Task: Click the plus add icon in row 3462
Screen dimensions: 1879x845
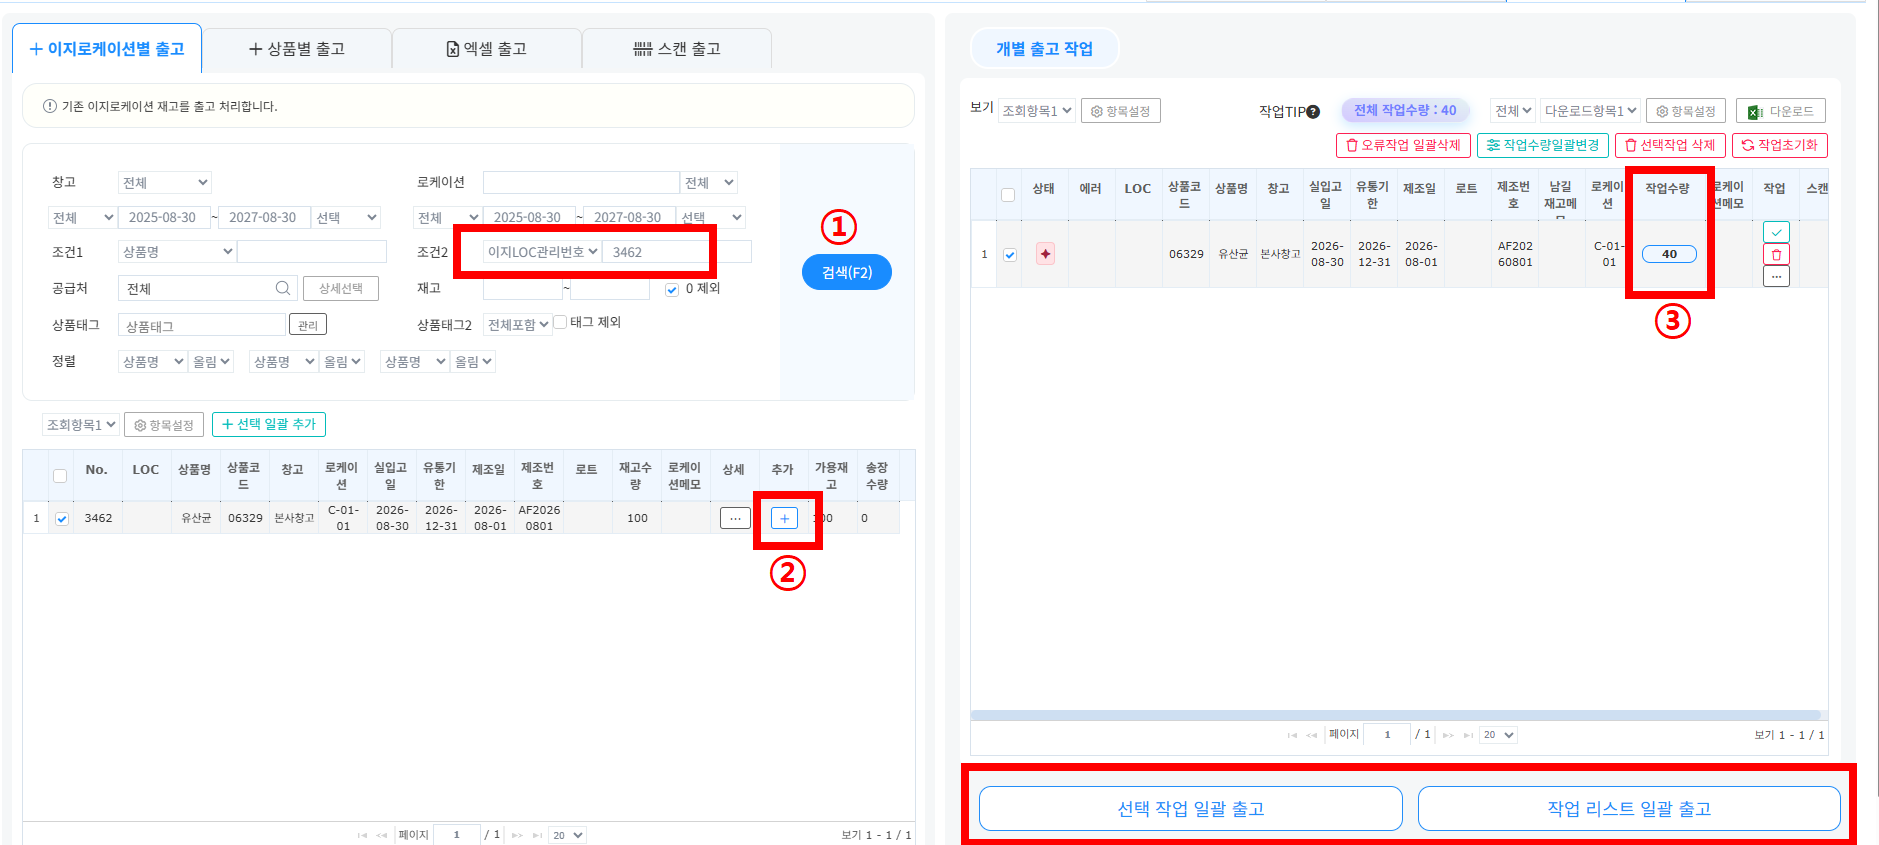Action: pos(784,518)
